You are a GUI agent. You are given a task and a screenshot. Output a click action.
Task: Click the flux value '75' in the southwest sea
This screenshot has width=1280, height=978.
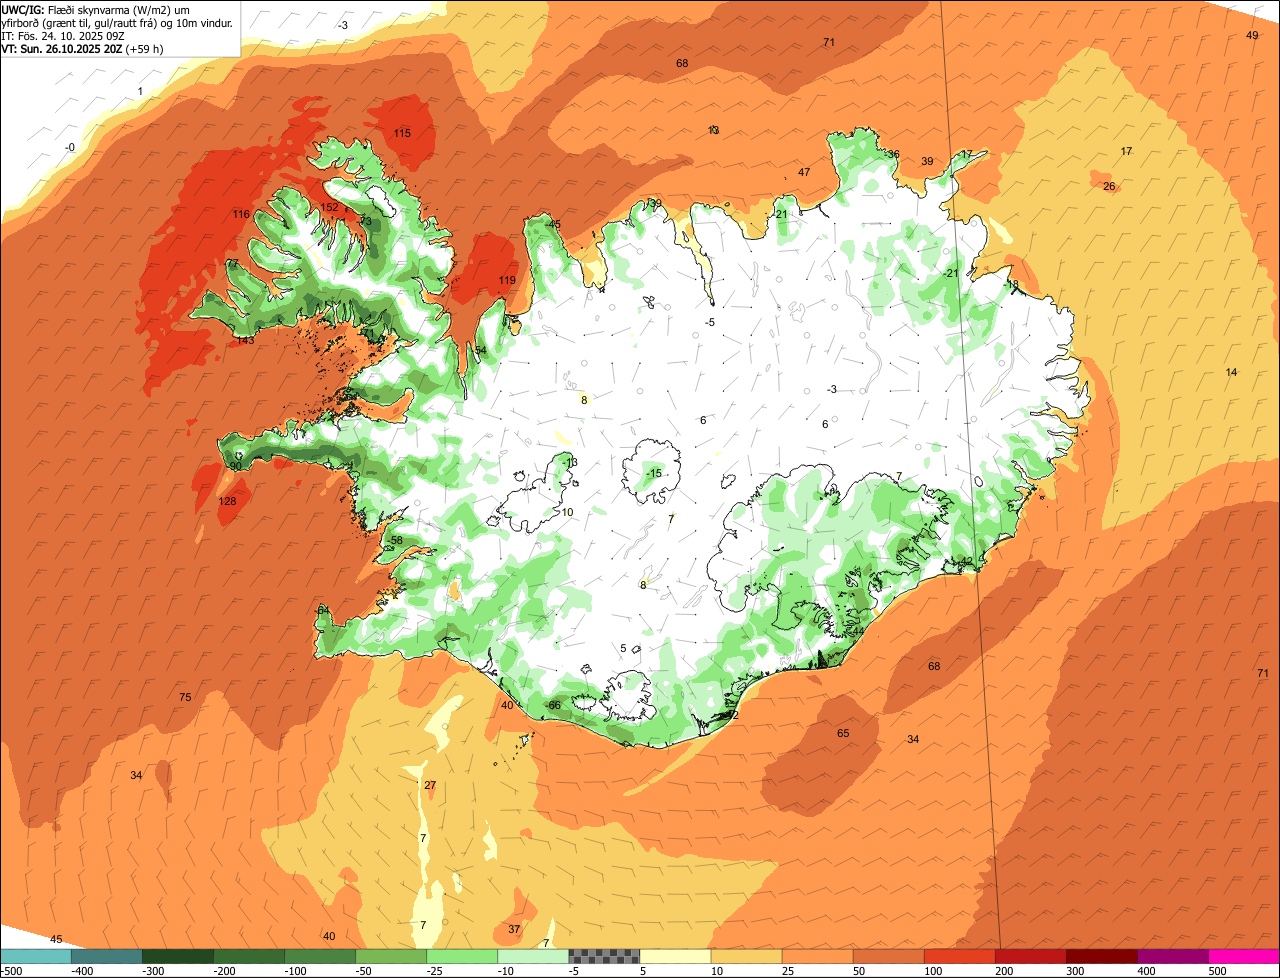[185, 697]
